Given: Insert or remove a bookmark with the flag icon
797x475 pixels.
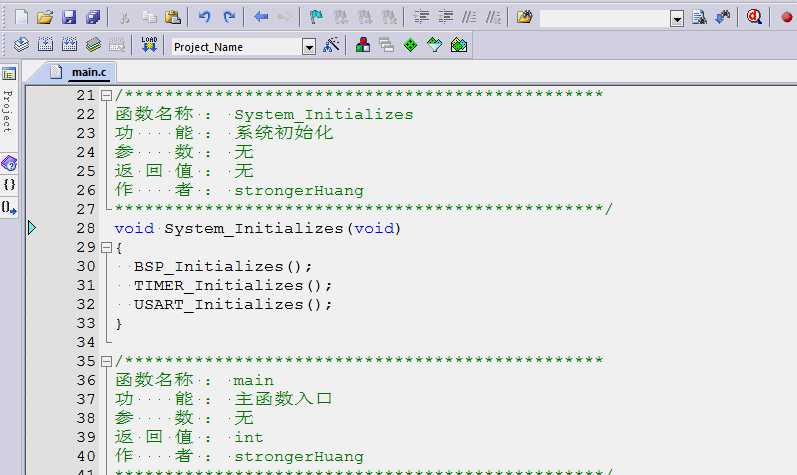Looking at the screenshot, I should click(316, 17).
